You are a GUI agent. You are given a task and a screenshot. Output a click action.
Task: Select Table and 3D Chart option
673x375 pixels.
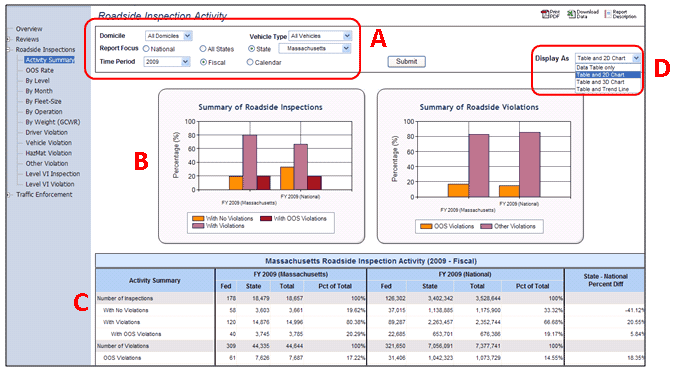[x=608, y=82]
